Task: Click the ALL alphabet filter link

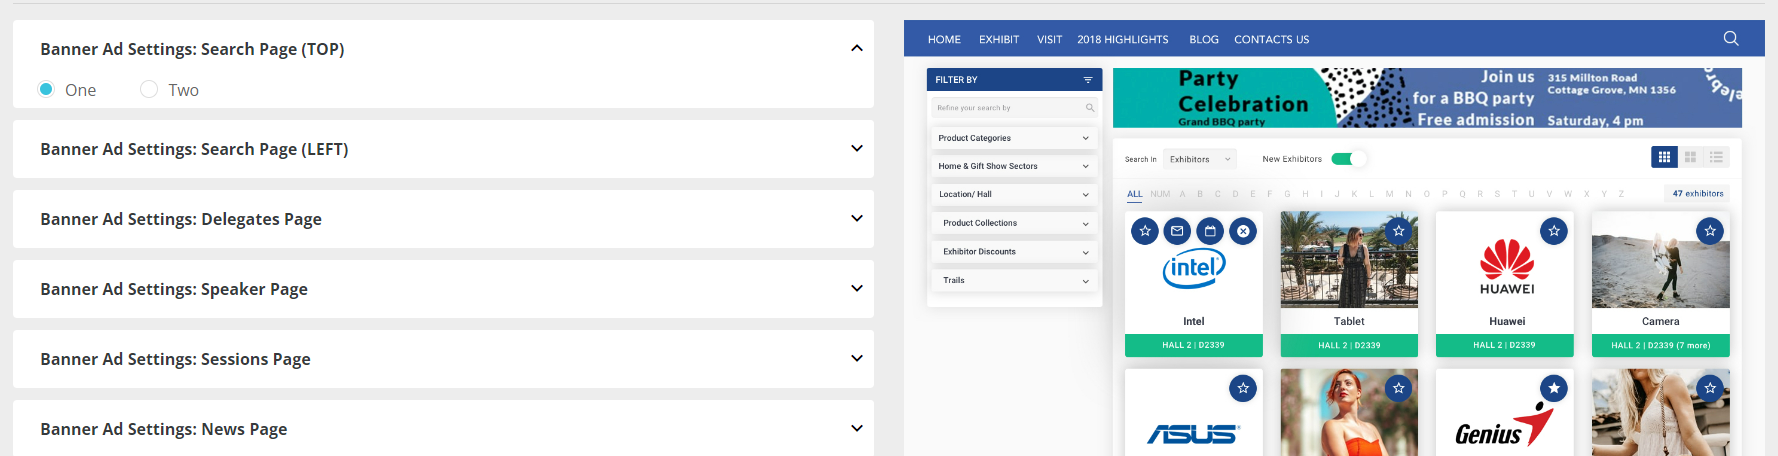Action: [x=1134, y=194]
